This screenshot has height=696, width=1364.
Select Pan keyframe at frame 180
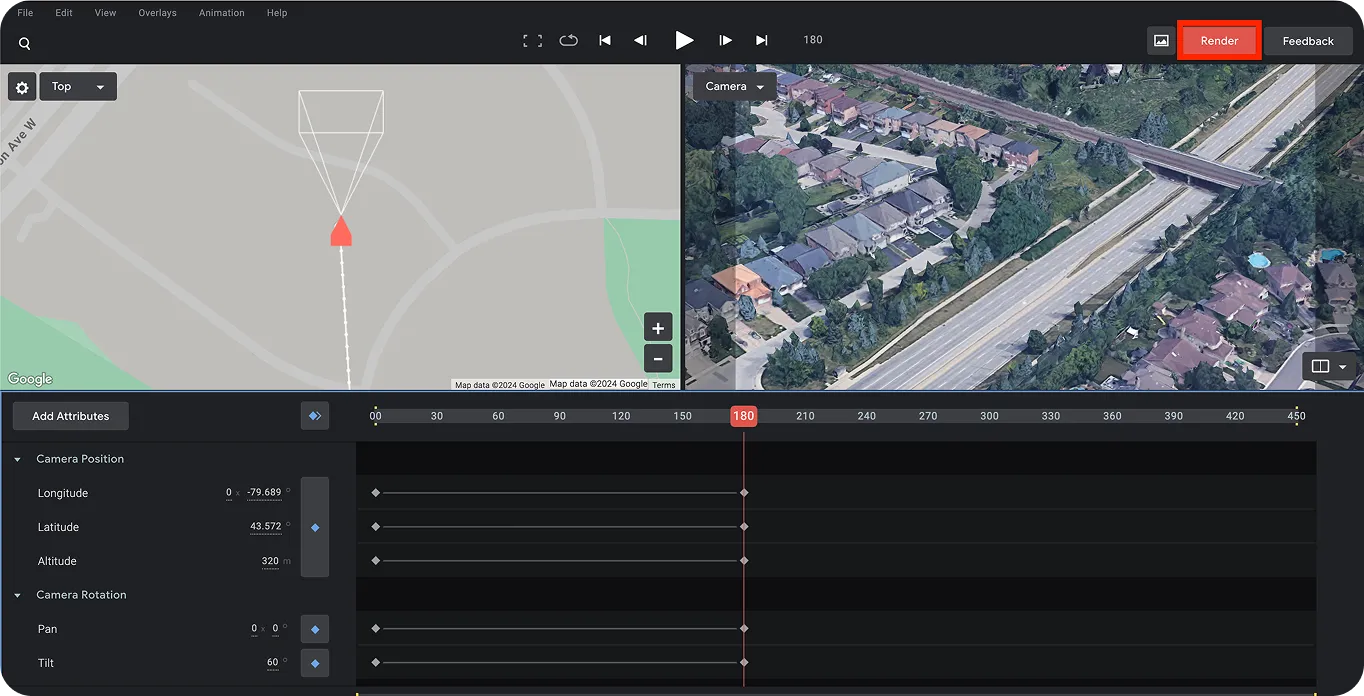click(744, 629)
